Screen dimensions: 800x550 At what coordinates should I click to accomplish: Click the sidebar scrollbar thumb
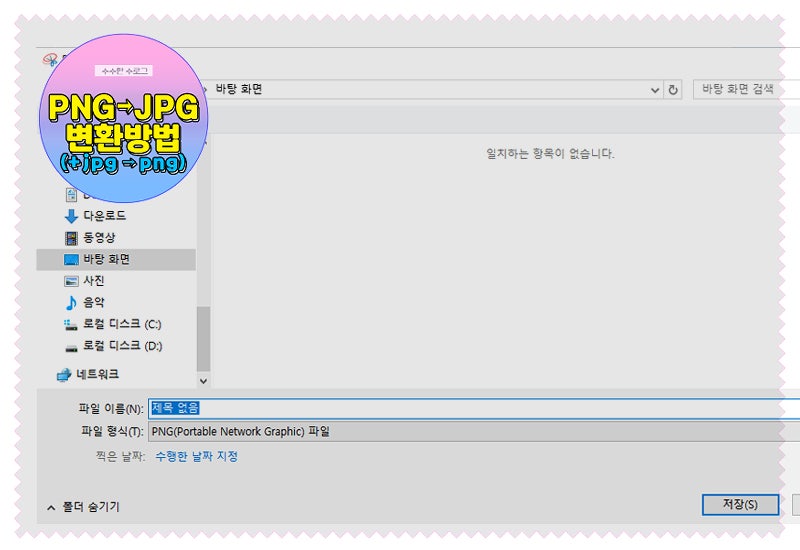[x=203, y=339]
